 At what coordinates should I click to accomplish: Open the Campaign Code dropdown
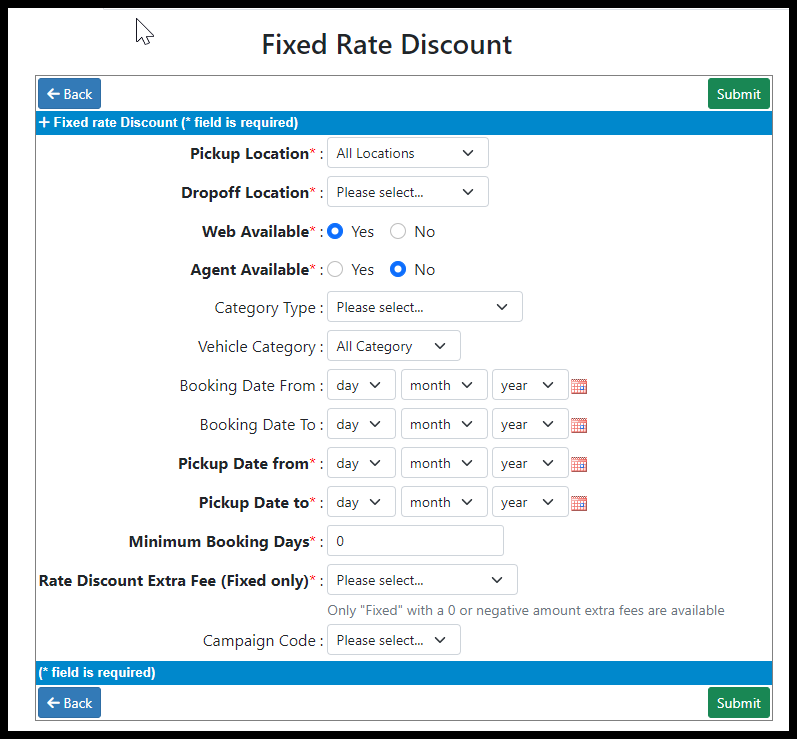pyautogui.click(x=394, y=639)
